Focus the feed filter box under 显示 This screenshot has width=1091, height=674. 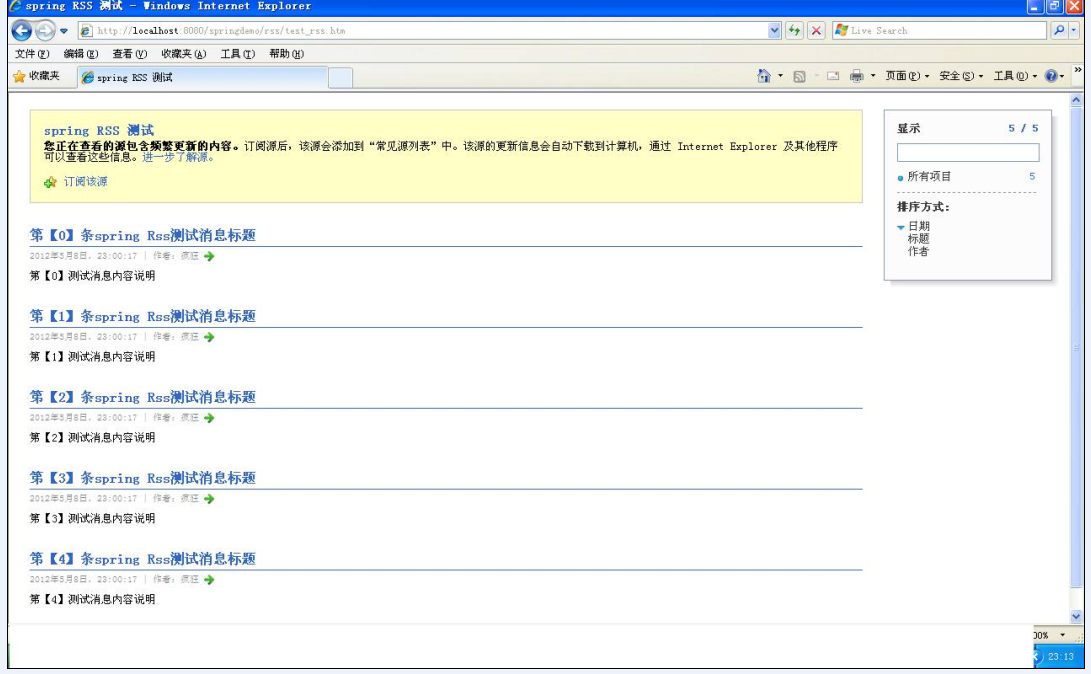tap(968, 152)
